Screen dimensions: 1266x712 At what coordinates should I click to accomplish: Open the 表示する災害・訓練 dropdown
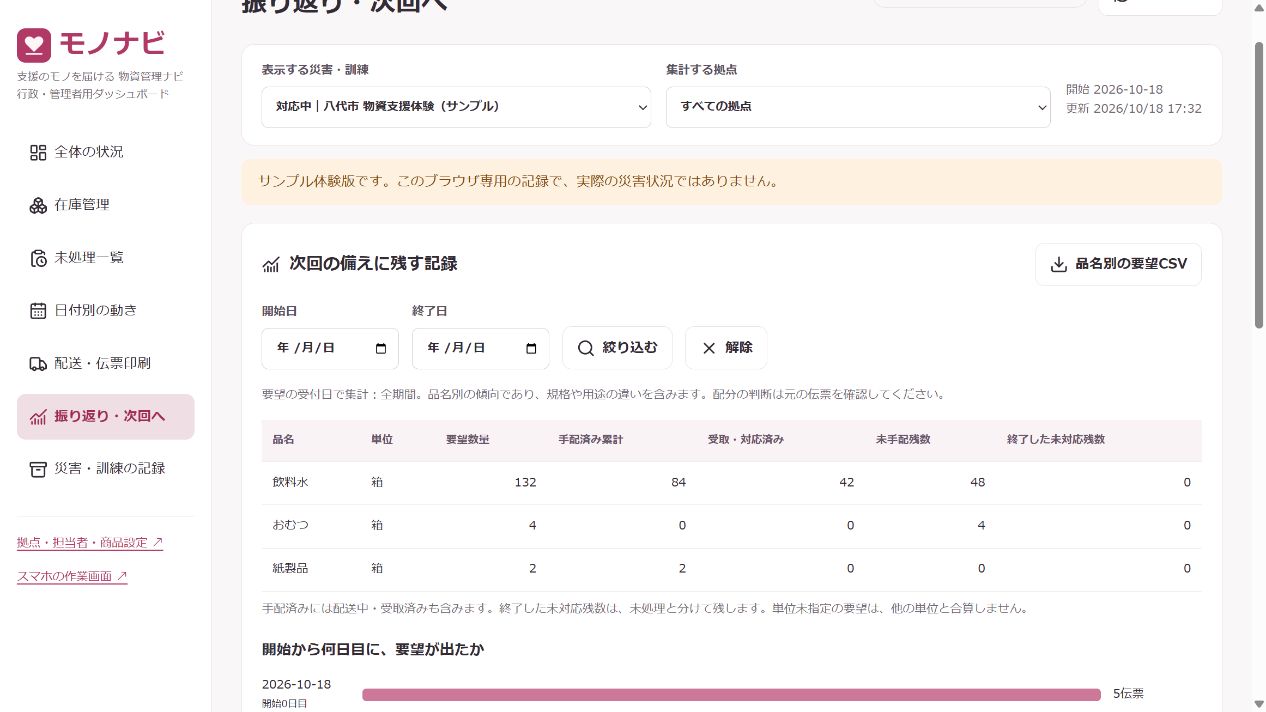point(456,107)
